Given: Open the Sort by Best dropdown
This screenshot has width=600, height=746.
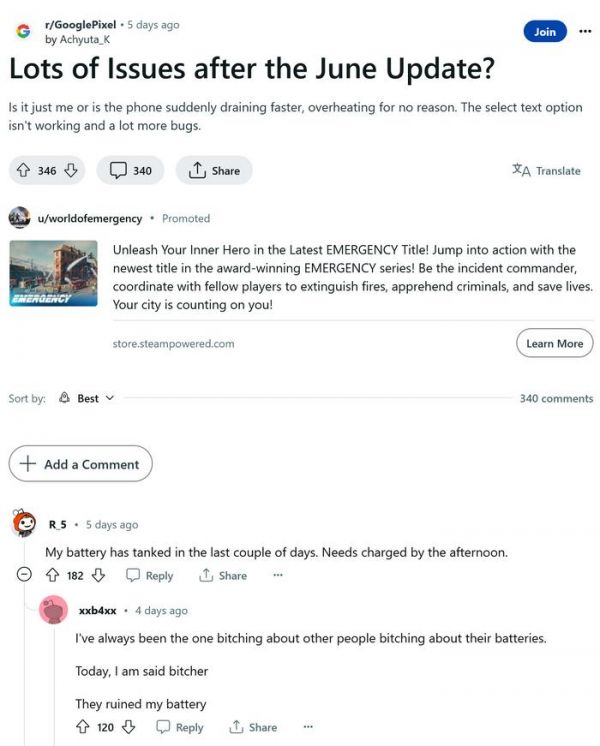Looking at the screenshot, I should tap(87, 398).
